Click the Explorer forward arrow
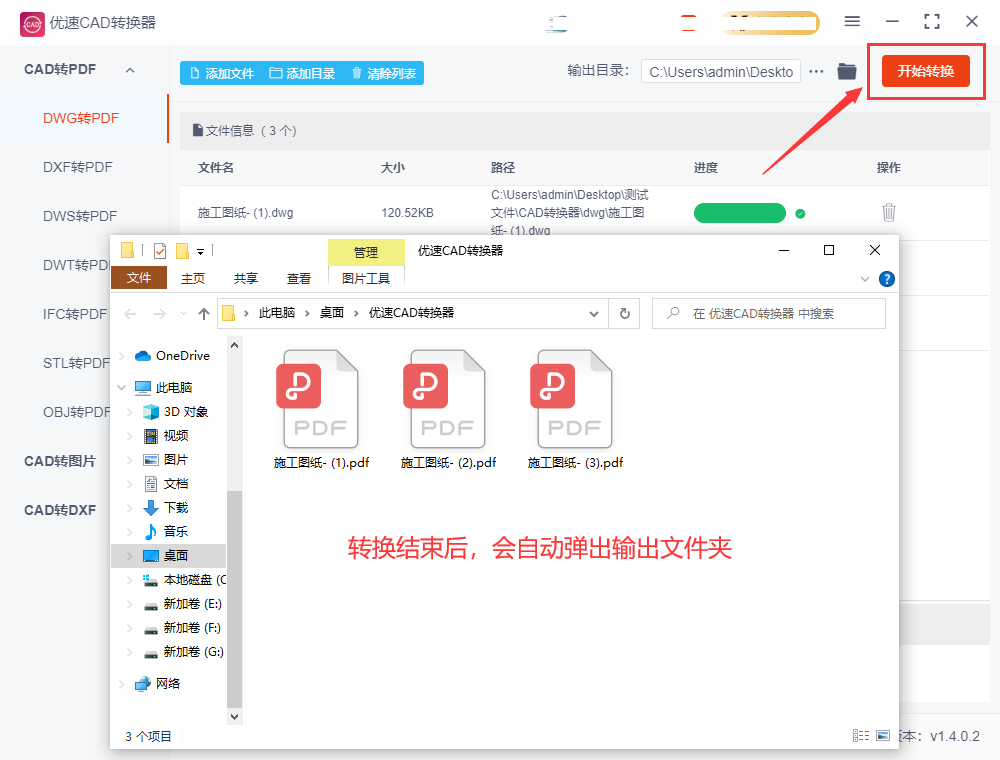The height and width of the screenshot is (760, 1000). pyautogui.click(x=159, y=314)
